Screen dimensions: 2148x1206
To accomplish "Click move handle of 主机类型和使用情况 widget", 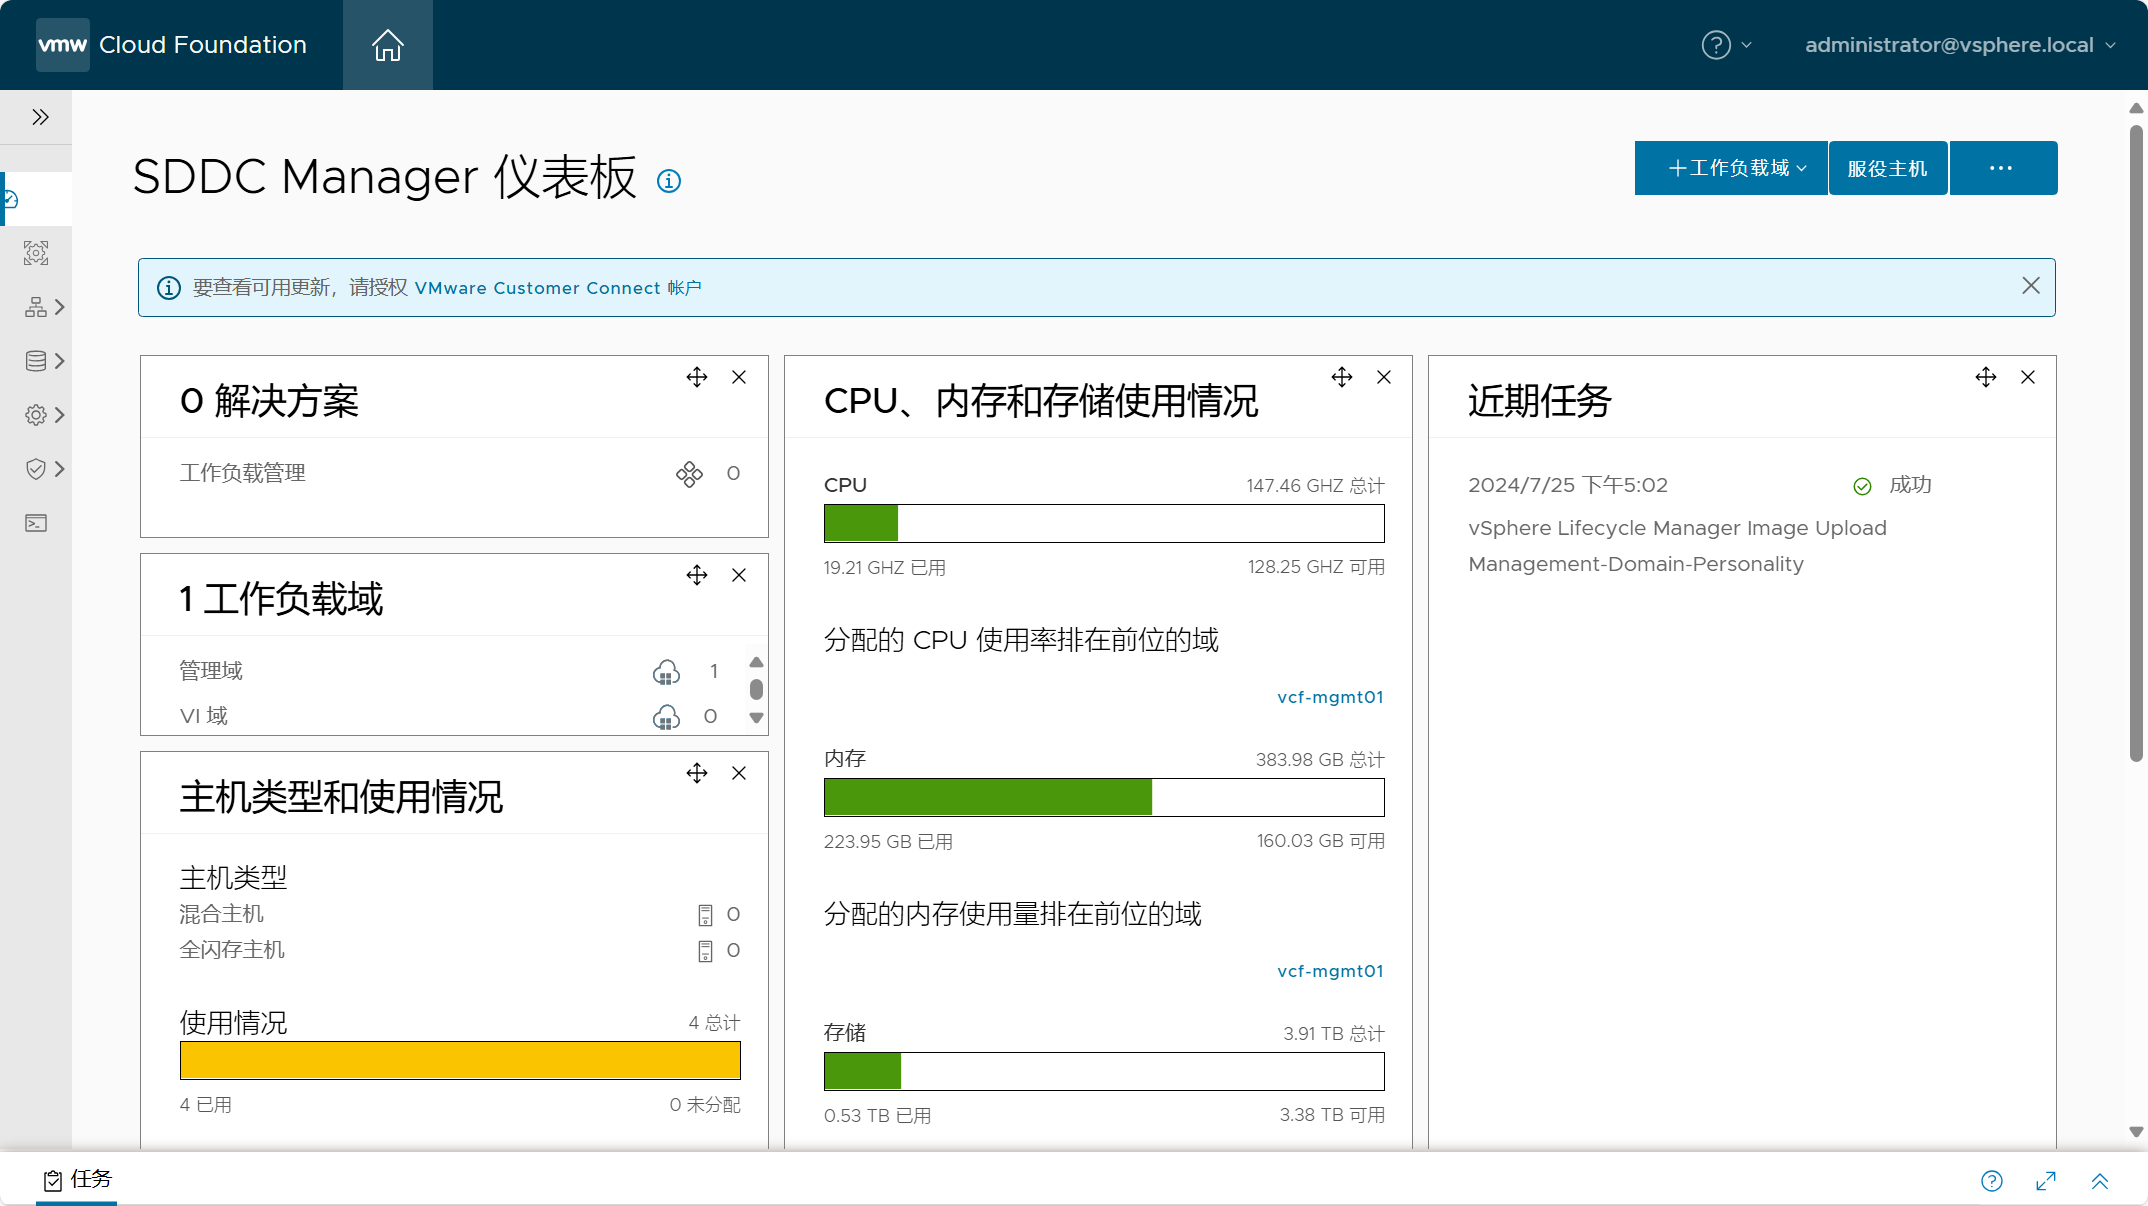I will [697, 773].
